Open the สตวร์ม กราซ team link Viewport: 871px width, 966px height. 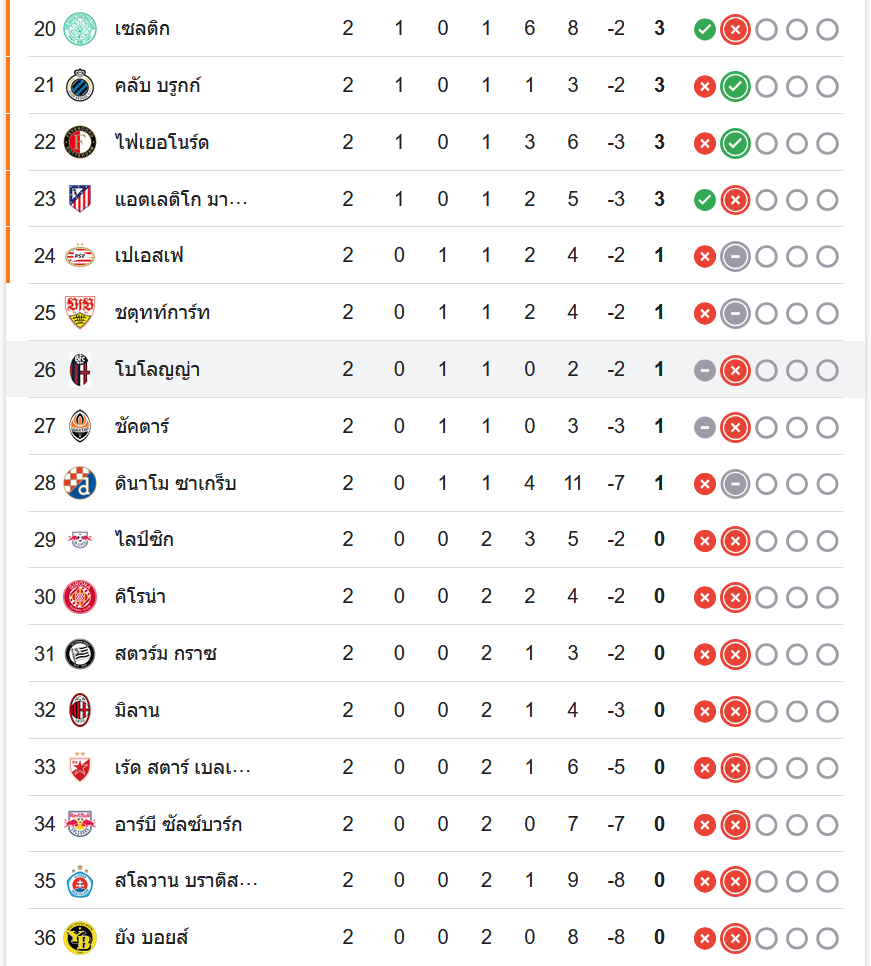(x=165, y=654)
